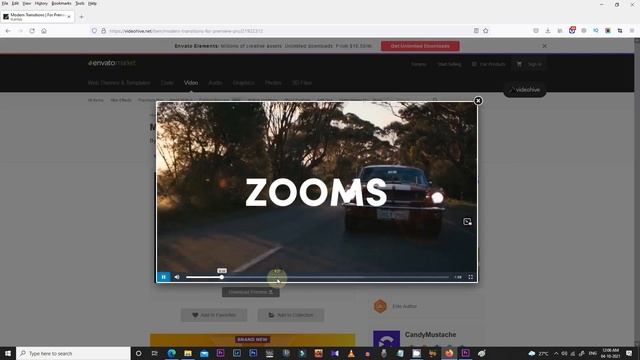Open the notification center

(629, 353)
